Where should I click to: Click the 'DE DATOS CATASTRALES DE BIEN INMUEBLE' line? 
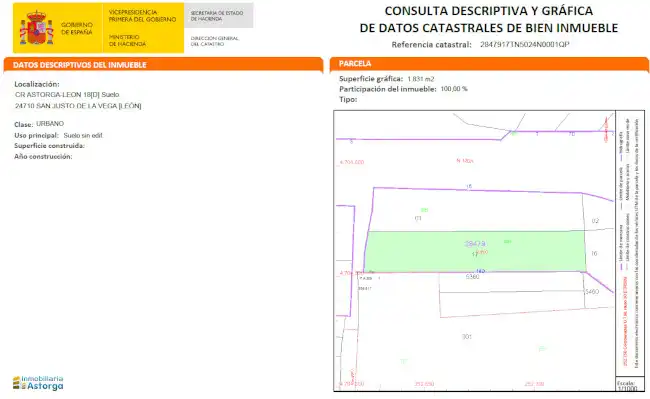489,28
